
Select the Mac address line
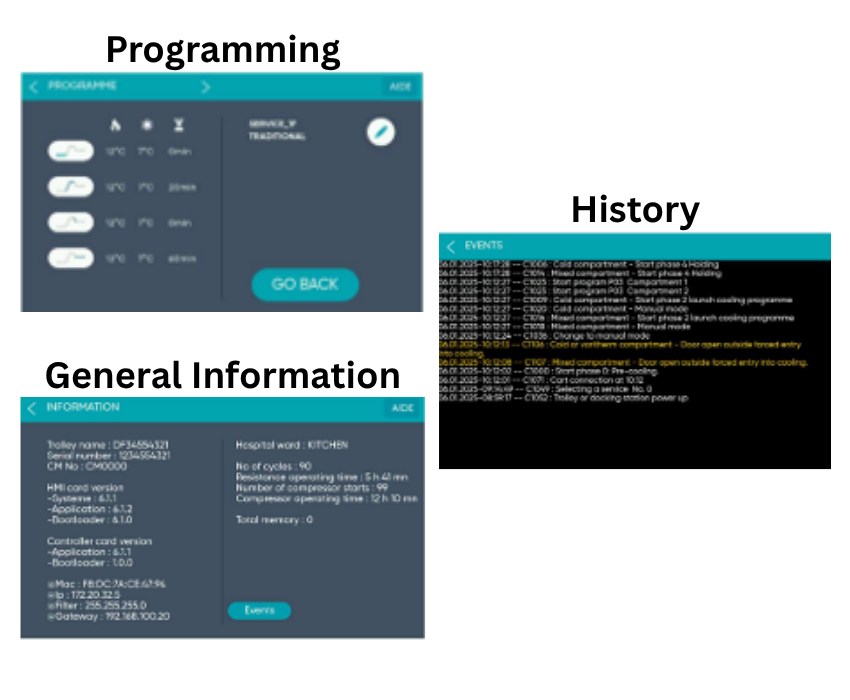click(x=106, y=584)
